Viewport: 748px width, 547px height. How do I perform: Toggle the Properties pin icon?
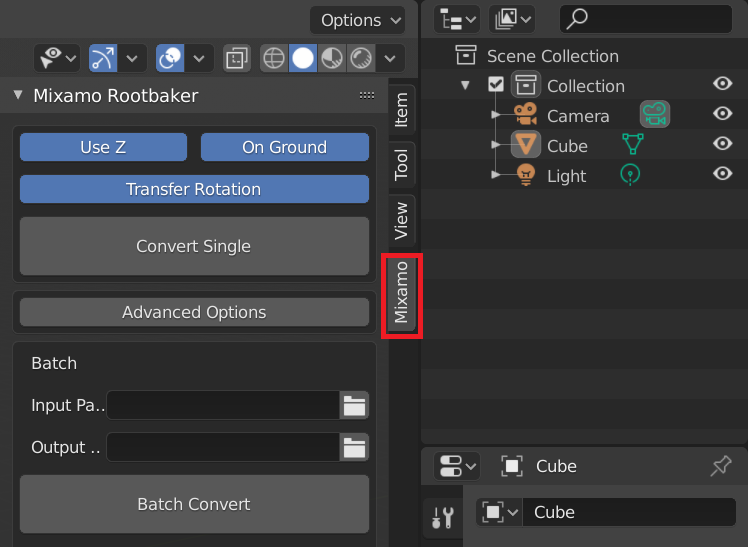tap(721, 466)
